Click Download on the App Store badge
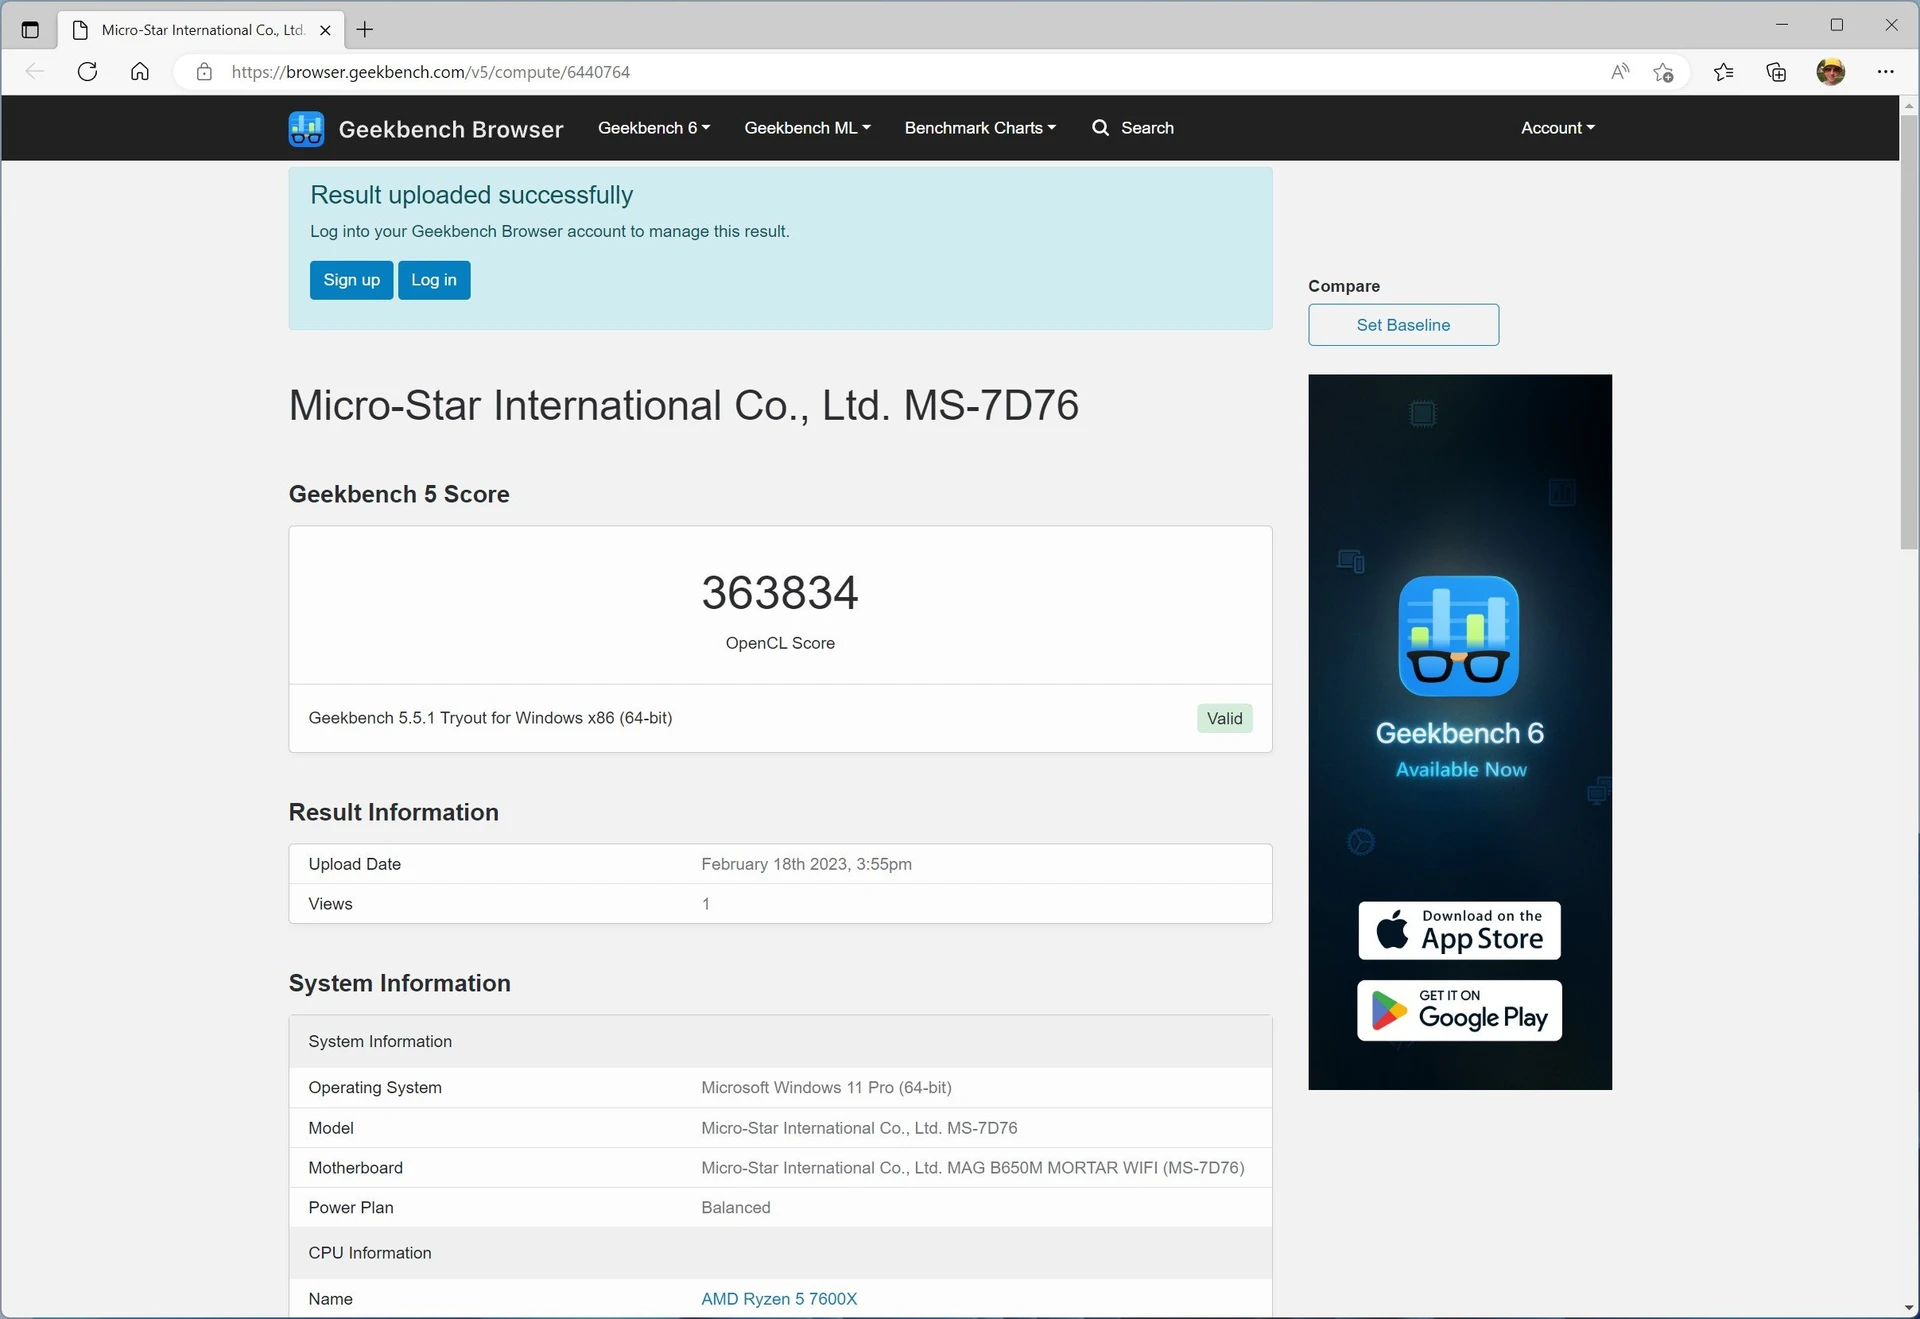This screenshot has height=1319, width=1920. click(x=1459, y=930)
